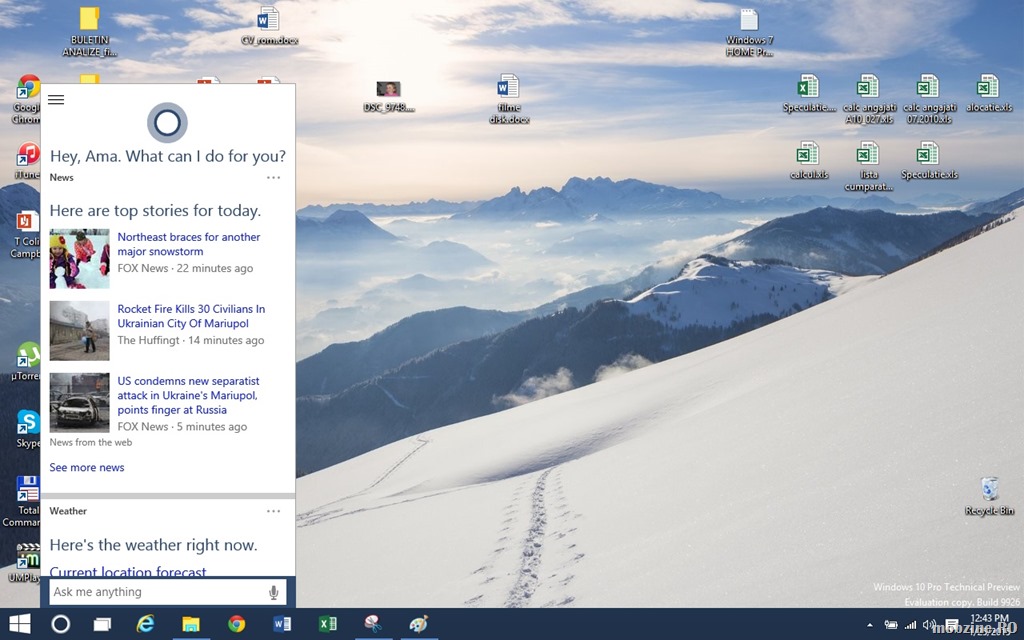The image size is (1024, 640).
Task: Show hidden system tray icons arrow
Action: [x=869, y=625]
